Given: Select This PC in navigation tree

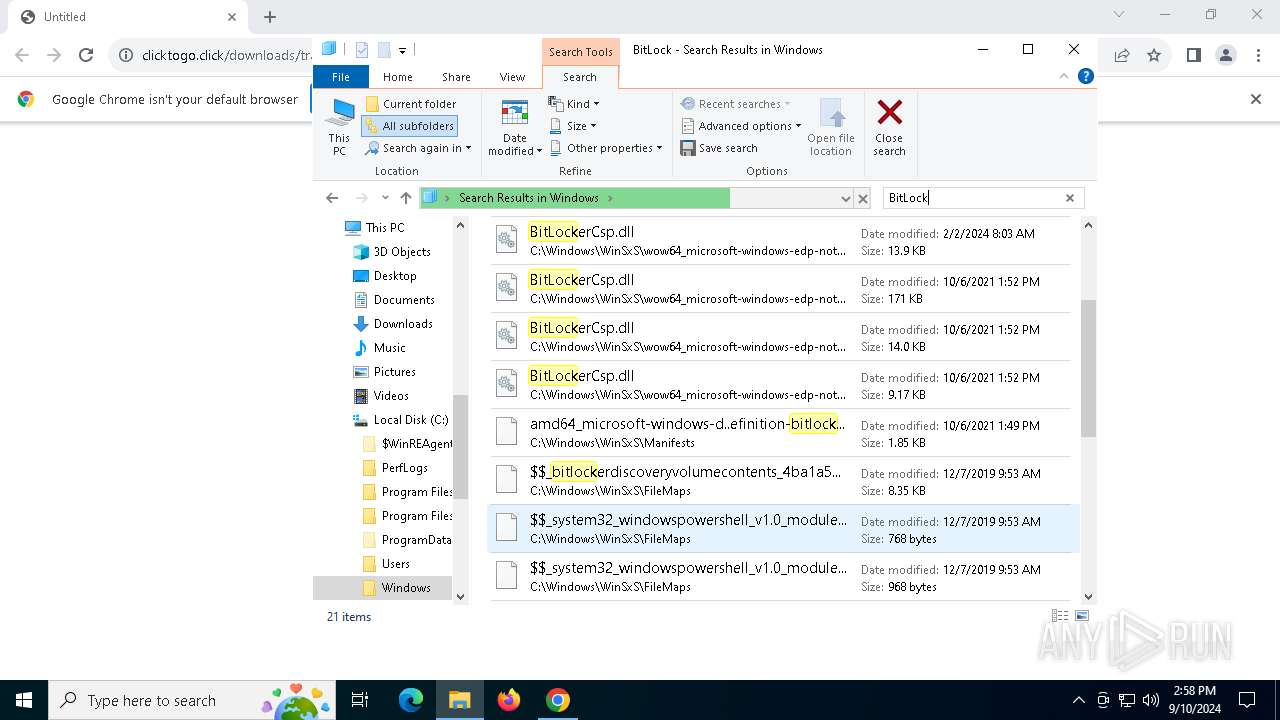Looking at the screenshot, I should (x=385, y=228).
